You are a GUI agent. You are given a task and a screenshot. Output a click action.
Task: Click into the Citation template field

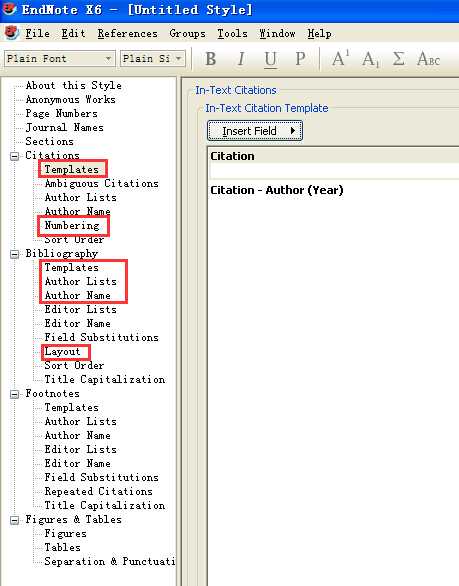tap(334, 172)
